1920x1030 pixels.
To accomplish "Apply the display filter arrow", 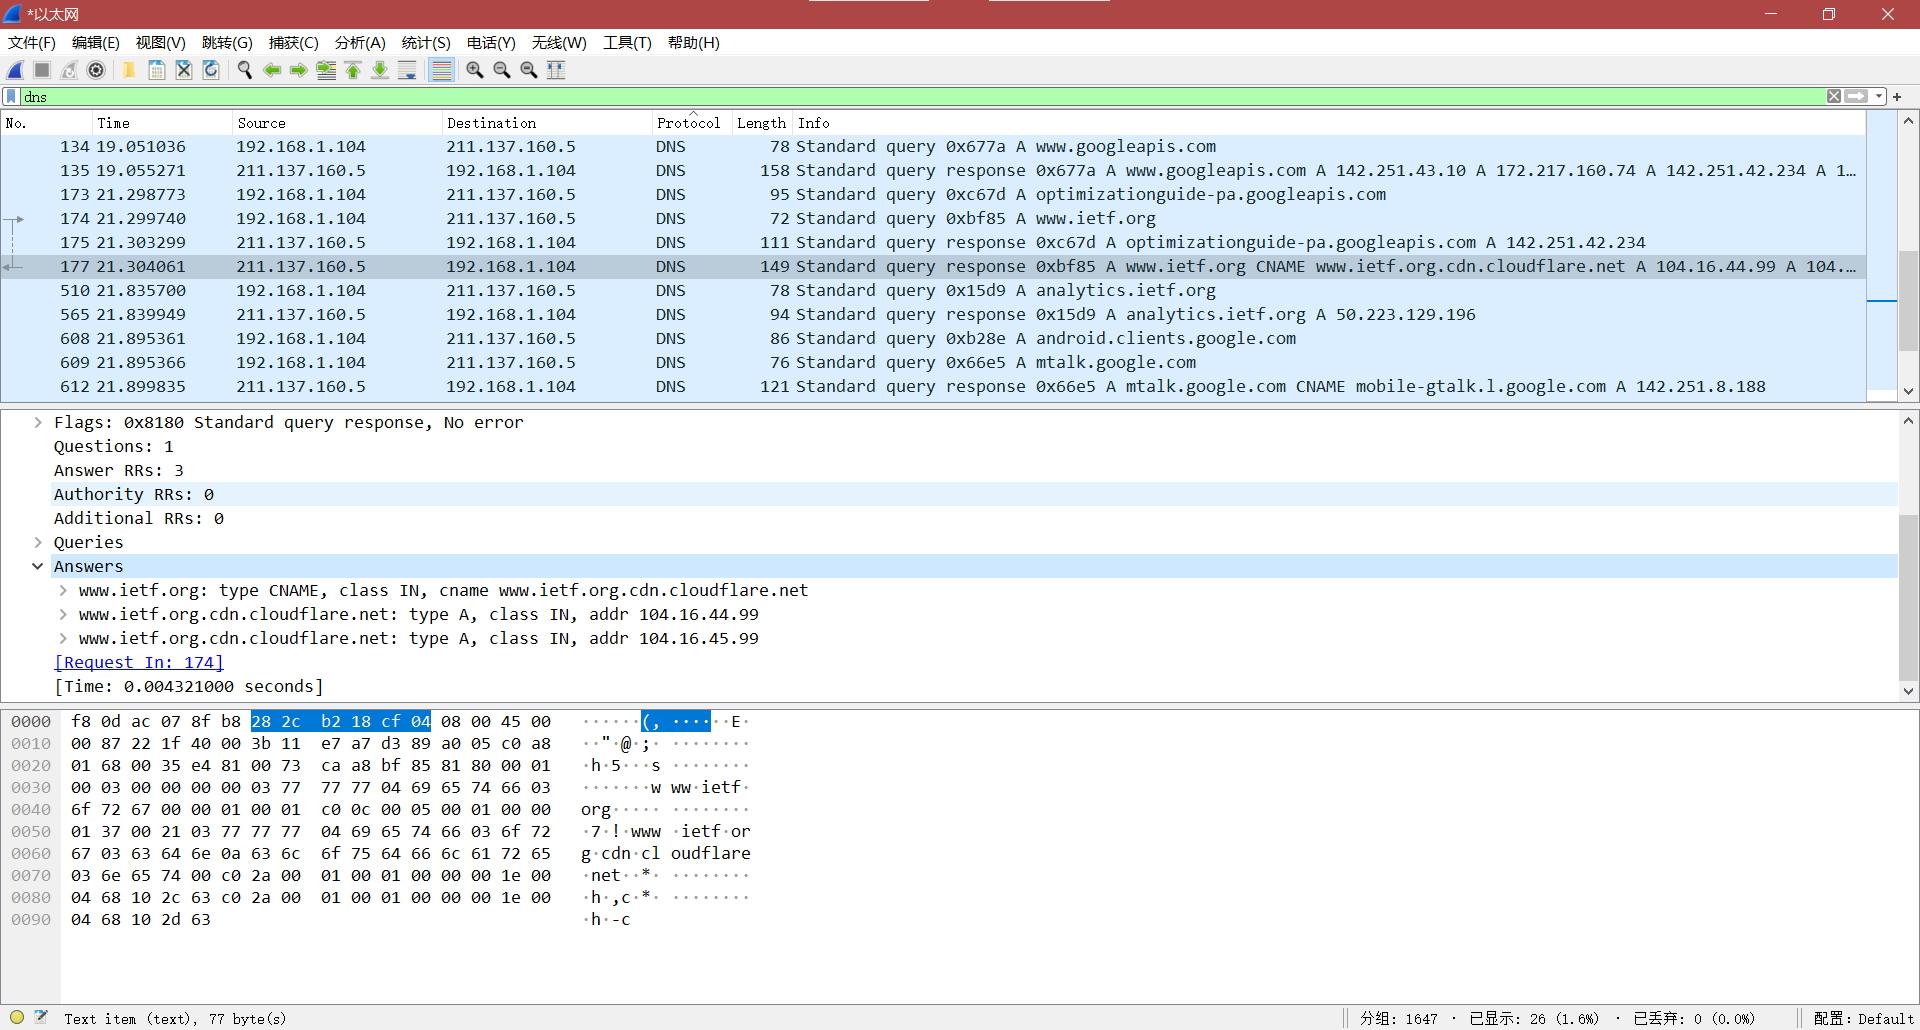I will [x=1856, y=96].
